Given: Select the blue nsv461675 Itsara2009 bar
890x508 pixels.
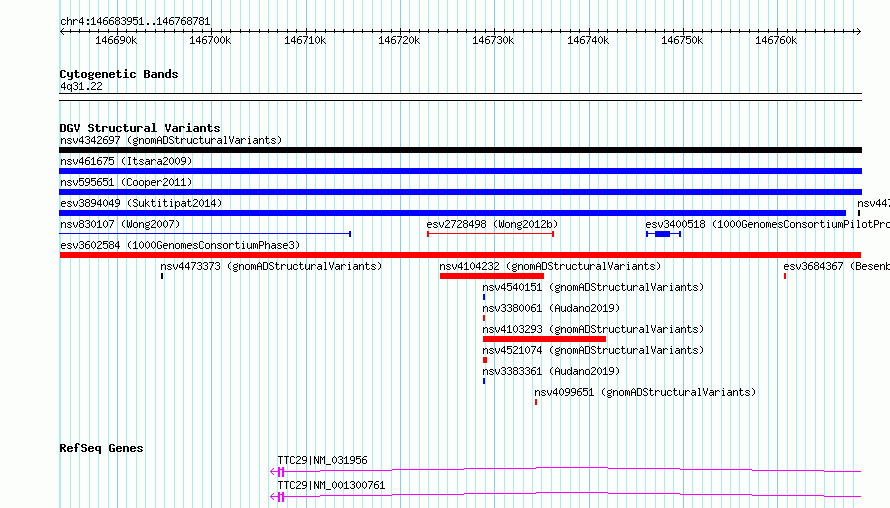Looking at the screenshot, I should [460, 171].
